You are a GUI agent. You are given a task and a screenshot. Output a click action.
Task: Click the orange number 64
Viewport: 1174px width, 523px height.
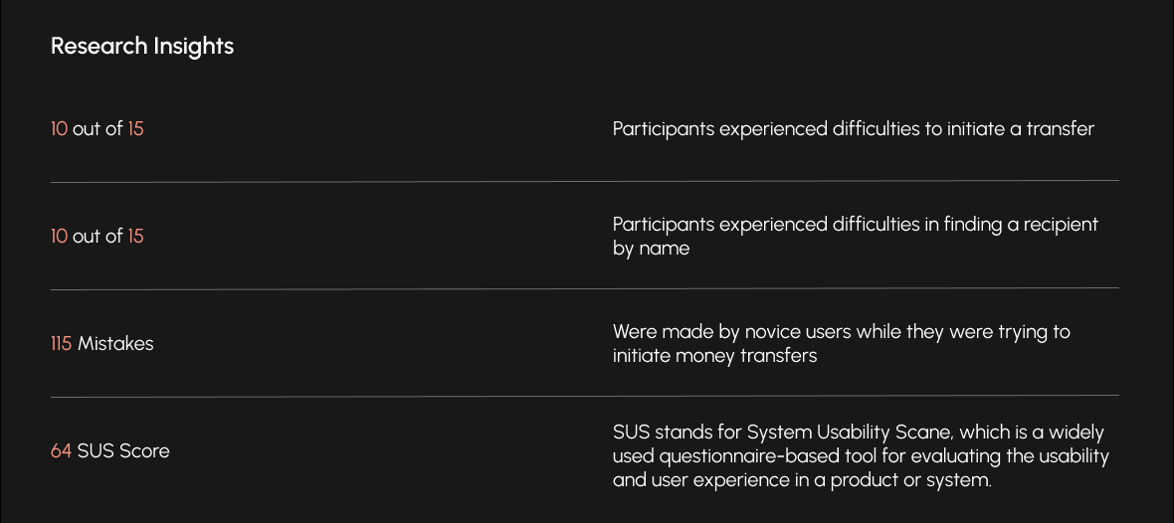click(x=61, y=451)
